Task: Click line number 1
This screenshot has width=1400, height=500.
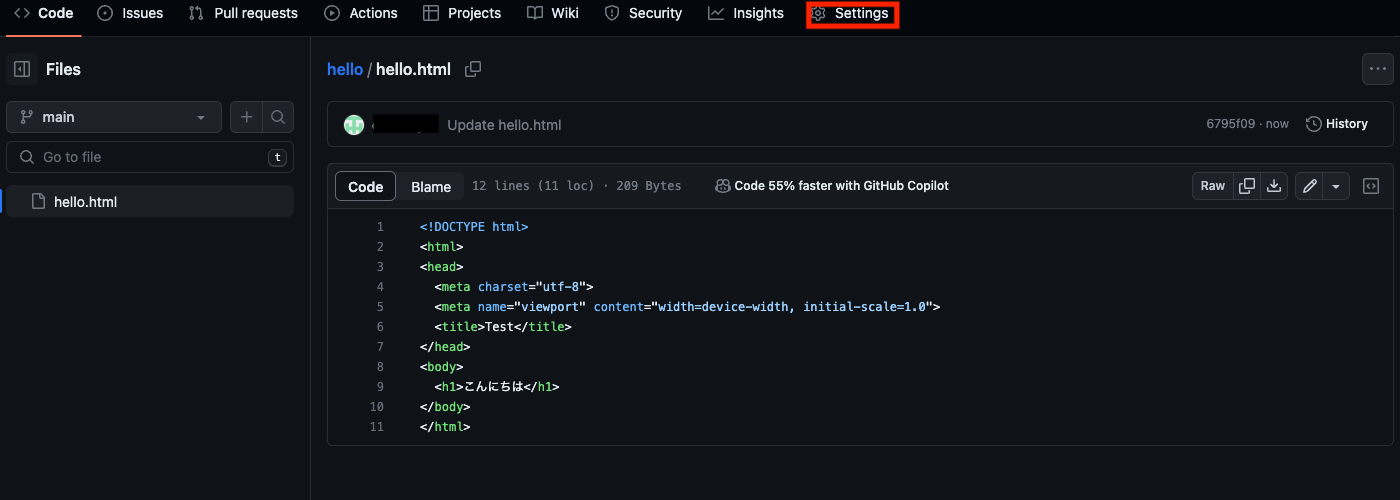Action: [x=380, y=227]
